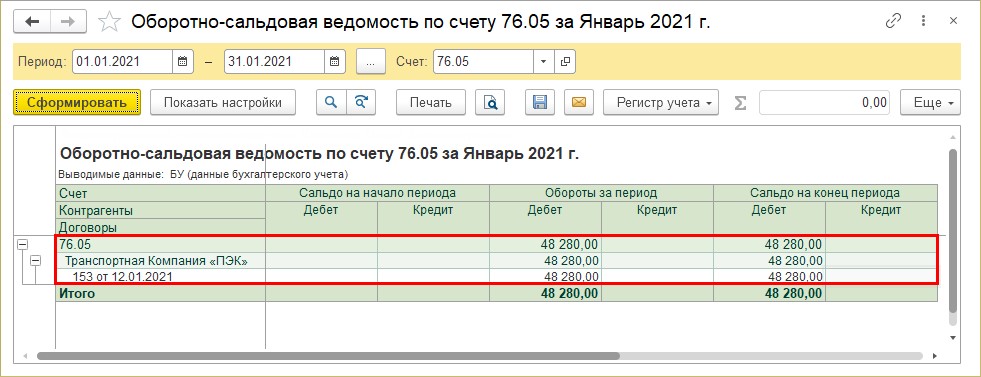Click Итого closing debit balance 48 280,00
The height and width of the screenshot is (377, 981).
[x=769, y=293]
